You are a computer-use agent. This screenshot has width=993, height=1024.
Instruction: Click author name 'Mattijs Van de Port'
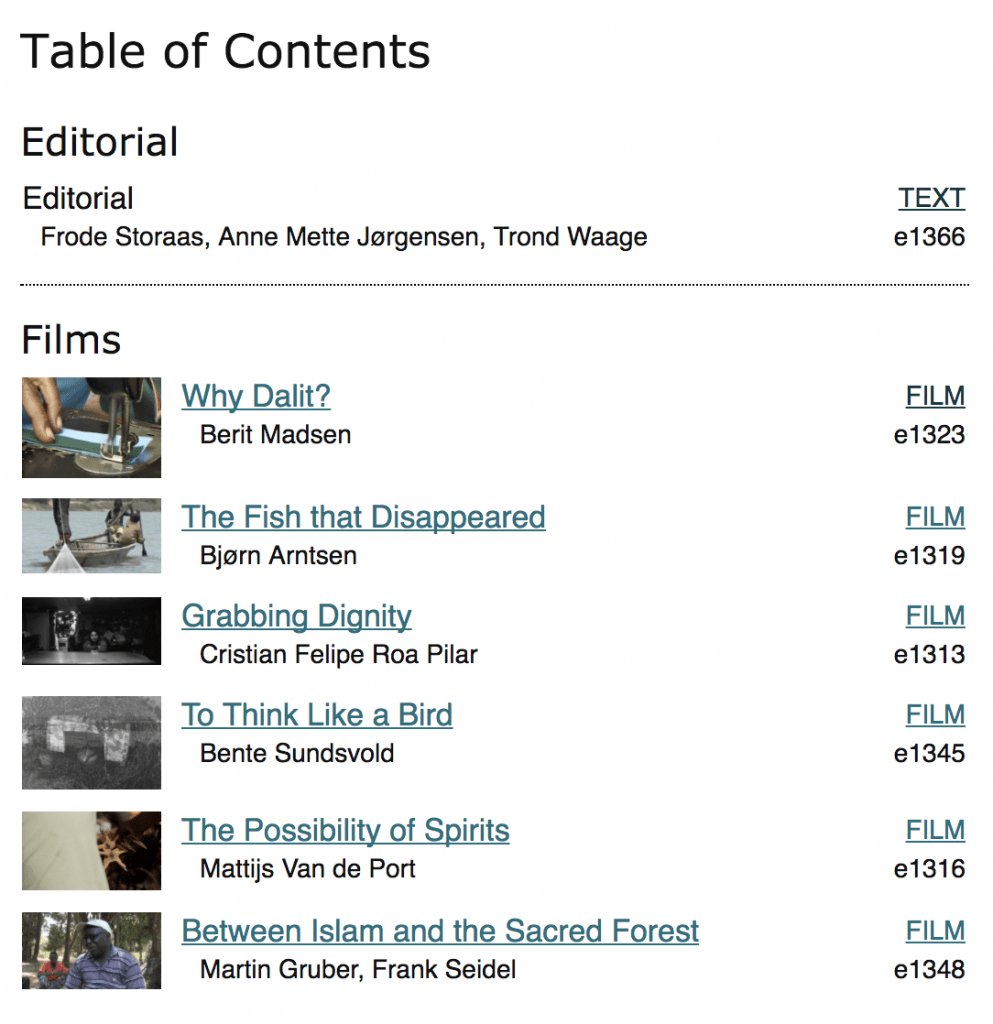(x=307, y=869)
